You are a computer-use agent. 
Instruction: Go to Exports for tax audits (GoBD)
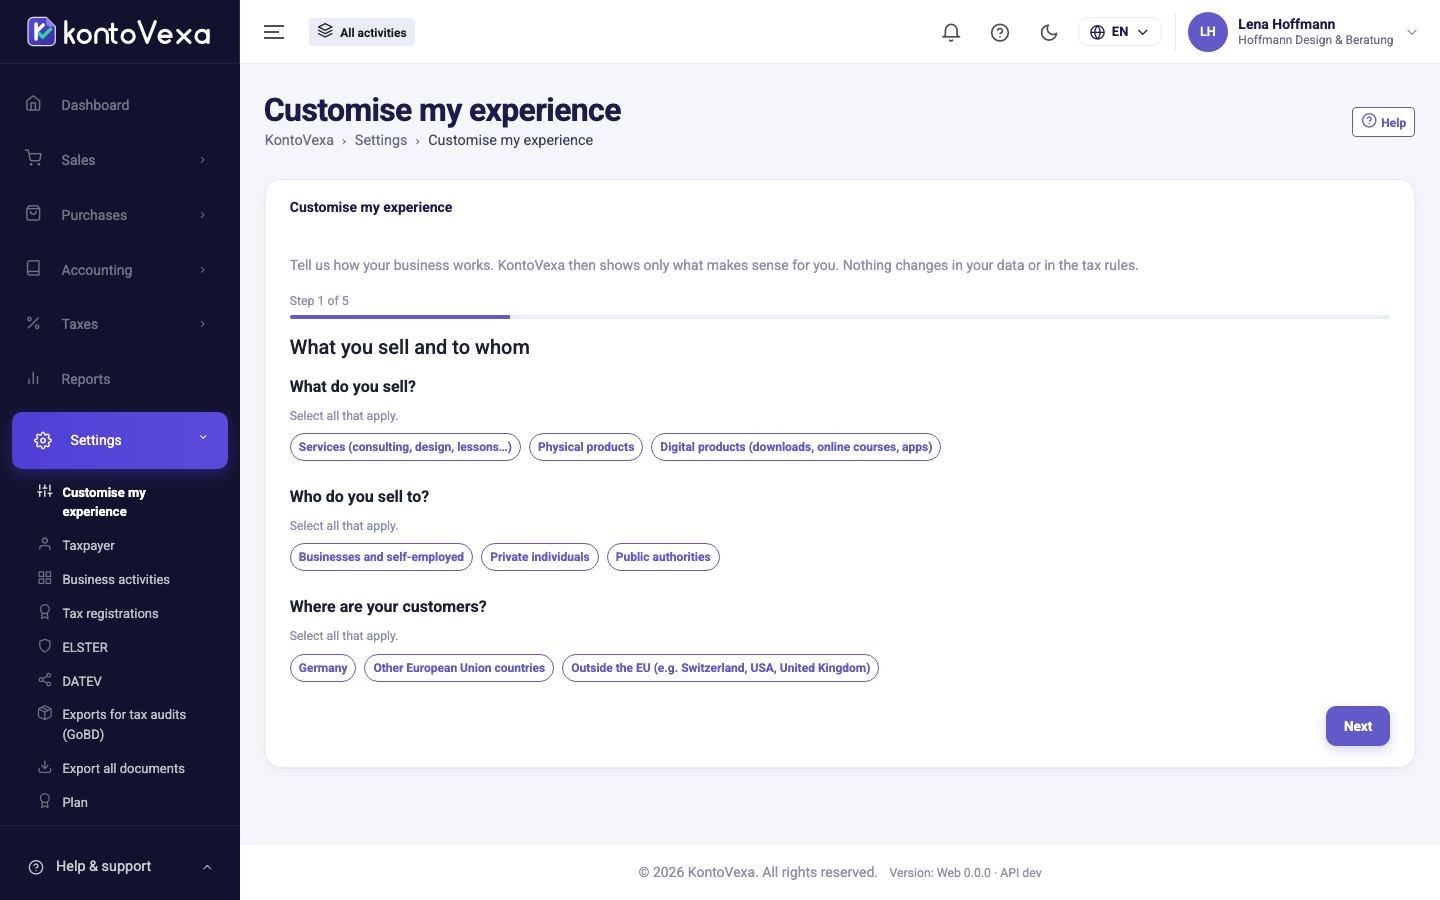tap(124, 724)
